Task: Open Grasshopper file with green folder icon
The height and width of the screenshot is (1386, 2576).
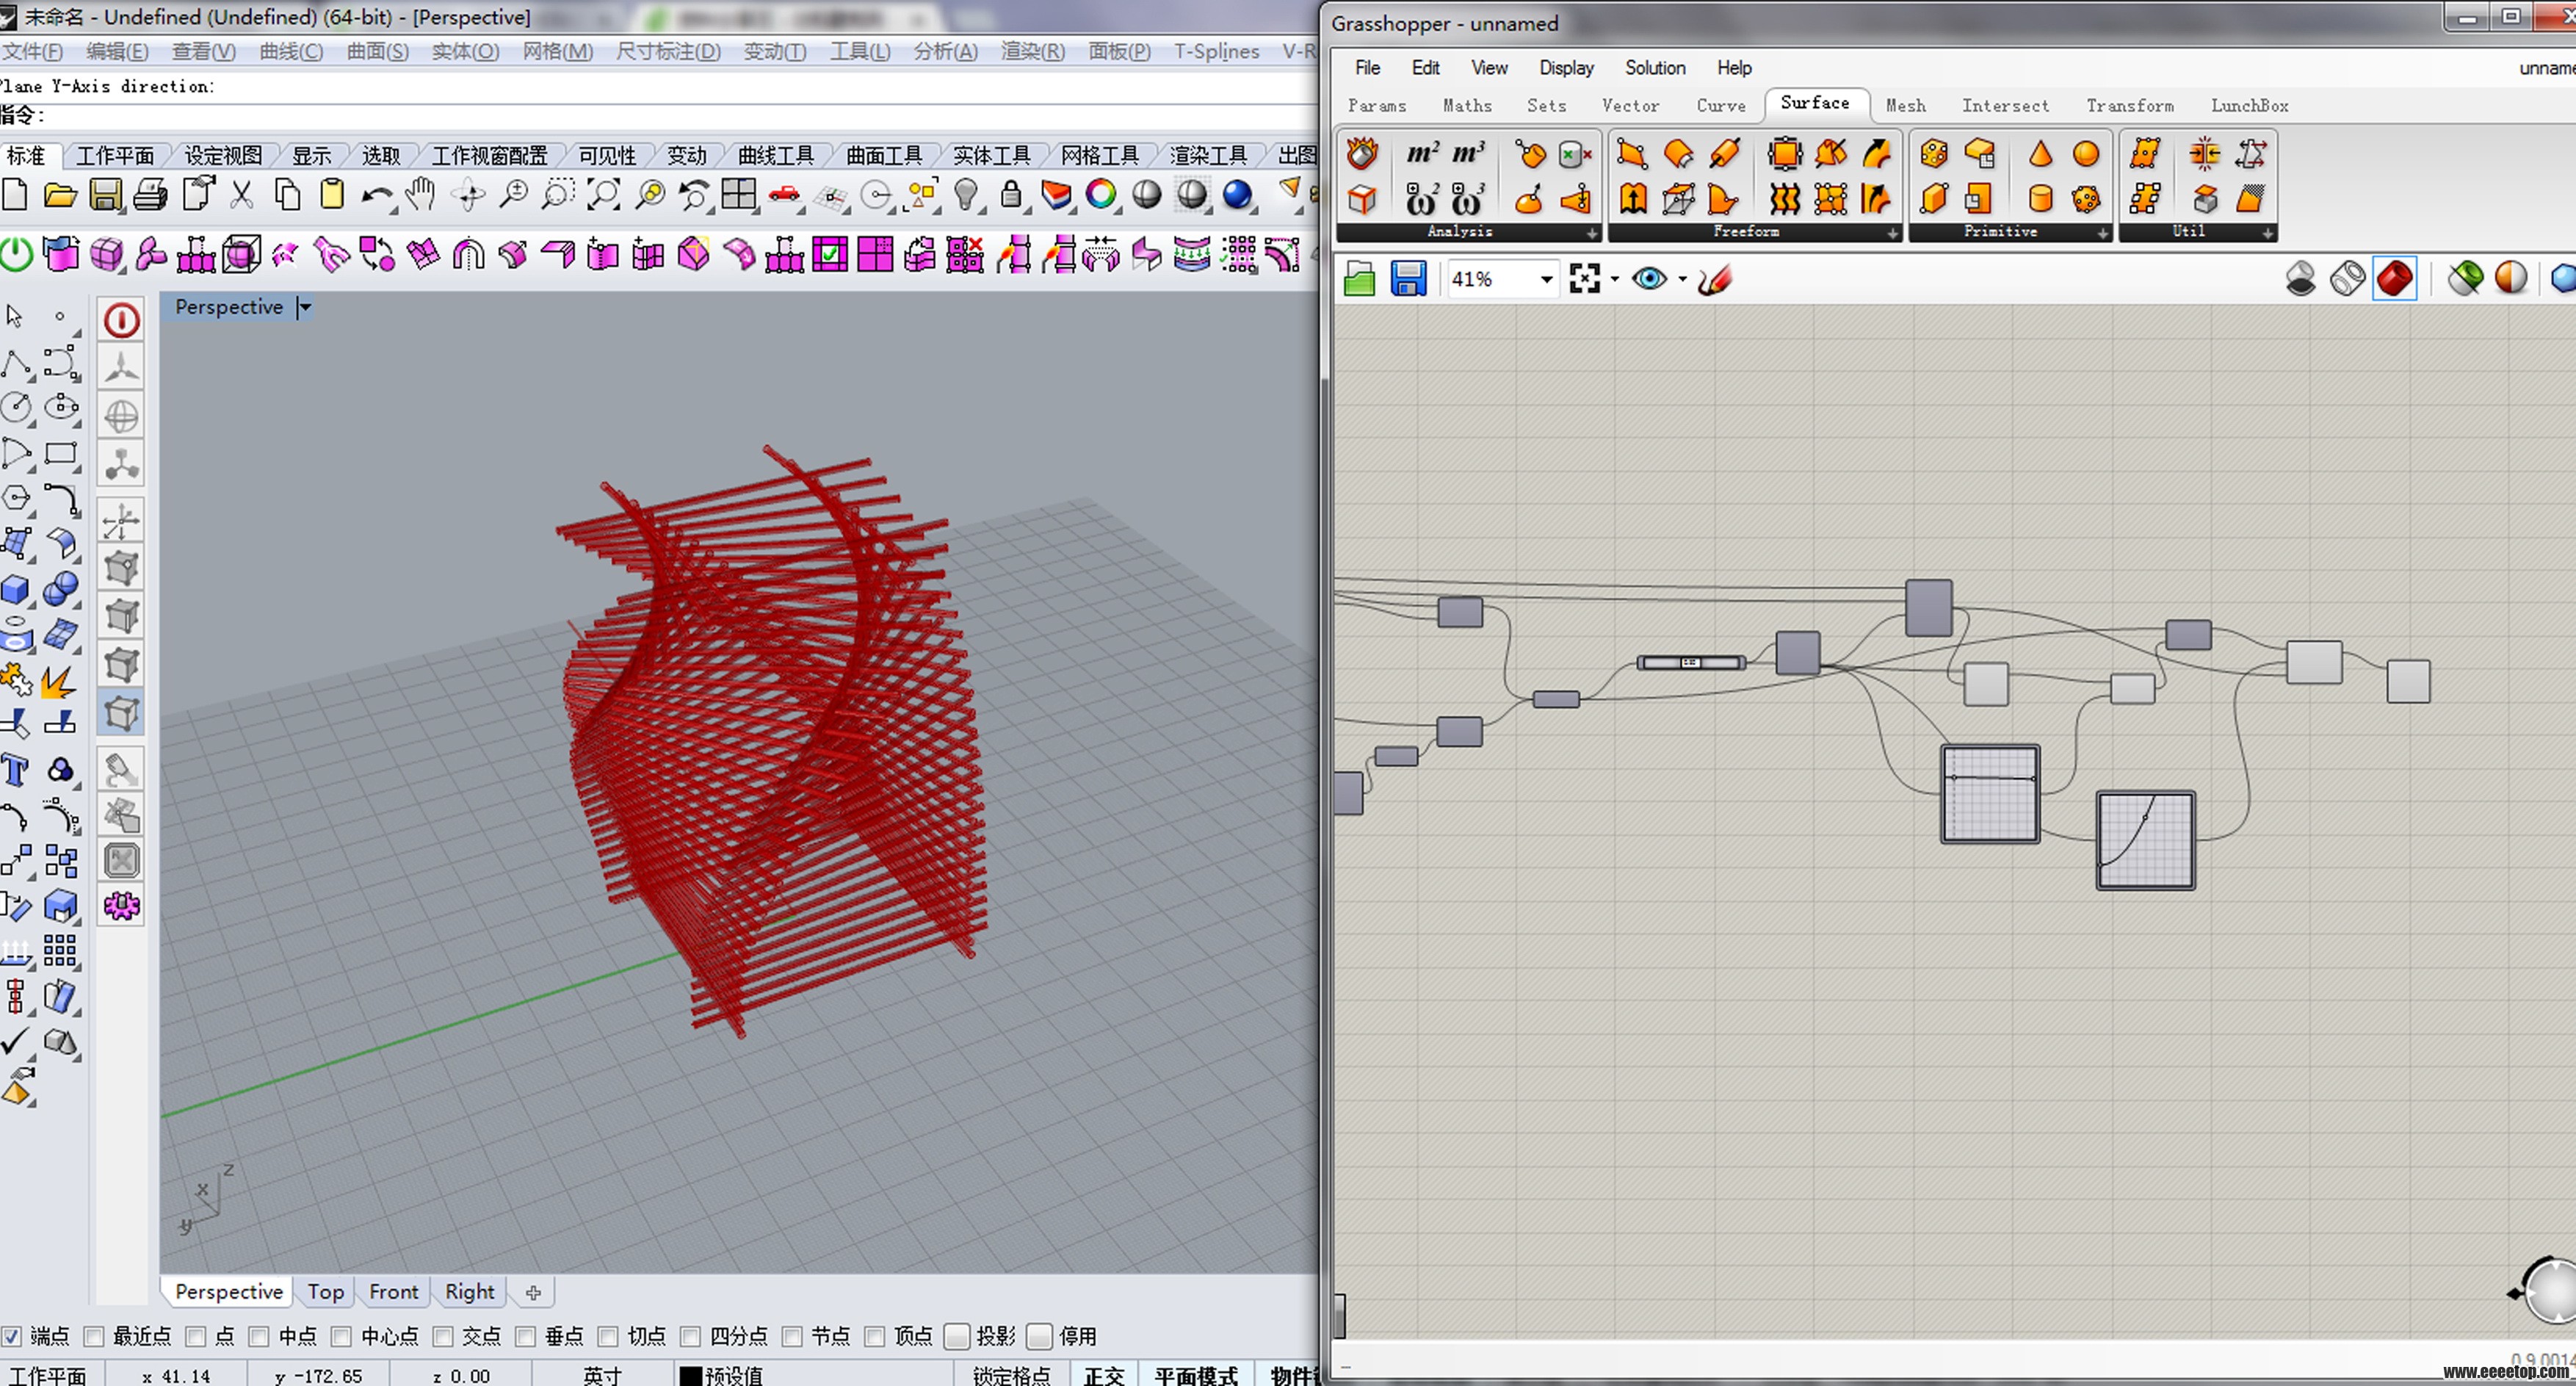Action: point(1360,279)
